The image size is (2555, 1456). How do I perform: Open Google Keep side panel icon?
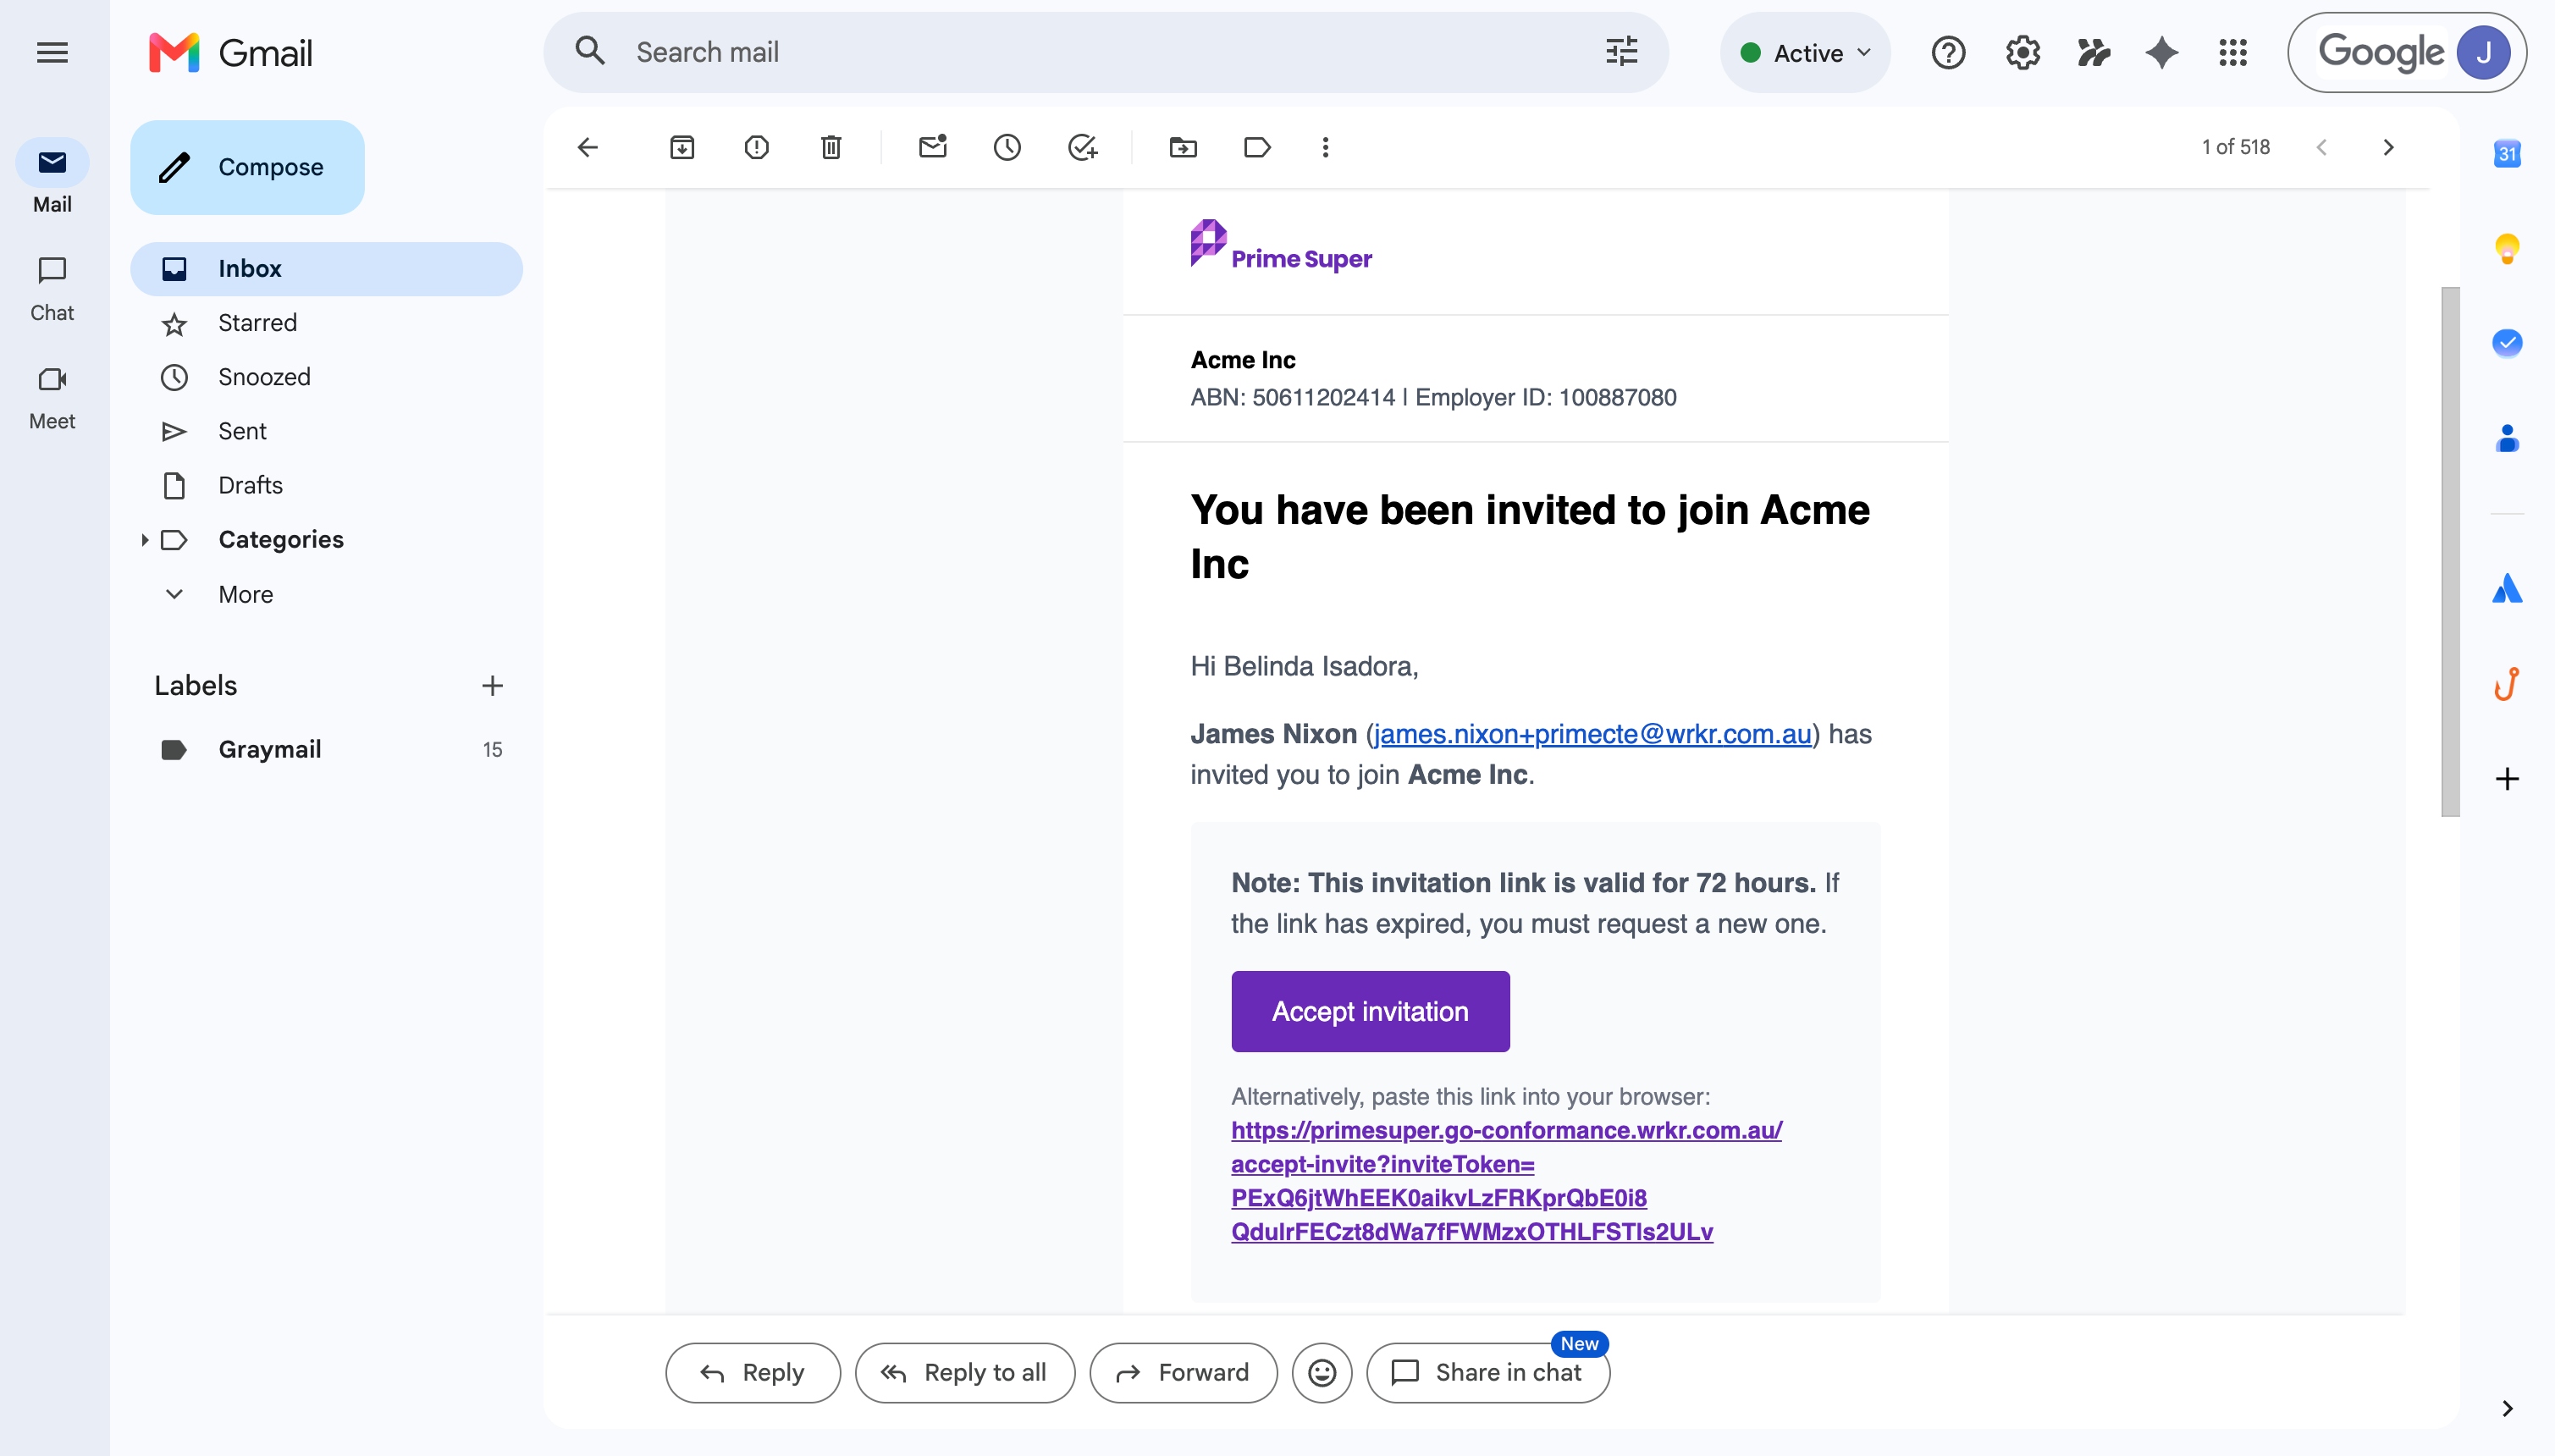[x=2506, y=248]
